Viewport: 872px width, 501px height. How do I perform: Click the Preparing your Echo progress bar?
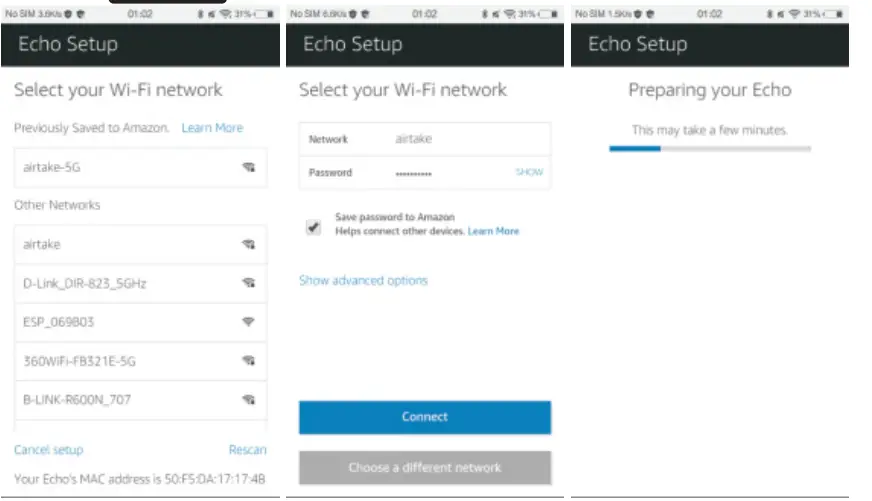pos(710,148)
